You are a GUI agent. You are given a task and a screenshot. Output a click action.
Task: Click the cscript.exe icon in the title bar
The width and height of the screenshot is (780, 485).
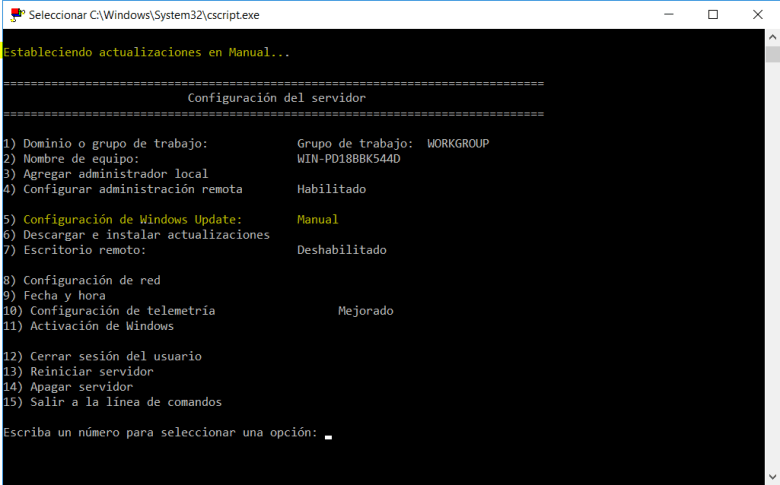17,15
